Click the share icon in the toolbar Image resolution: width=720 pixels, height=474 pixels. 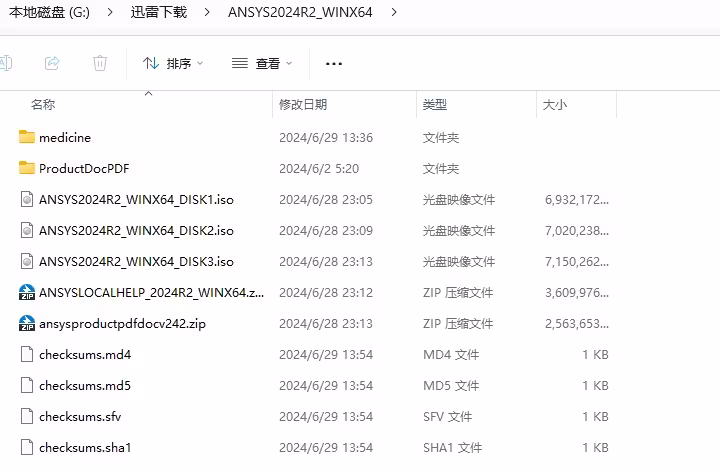click(52, 63)
